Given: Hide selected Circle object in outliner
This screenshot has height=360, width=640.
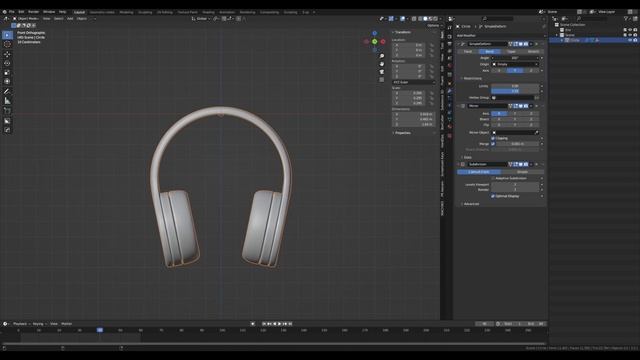Looking at the screenshot, I should [630, 40].
